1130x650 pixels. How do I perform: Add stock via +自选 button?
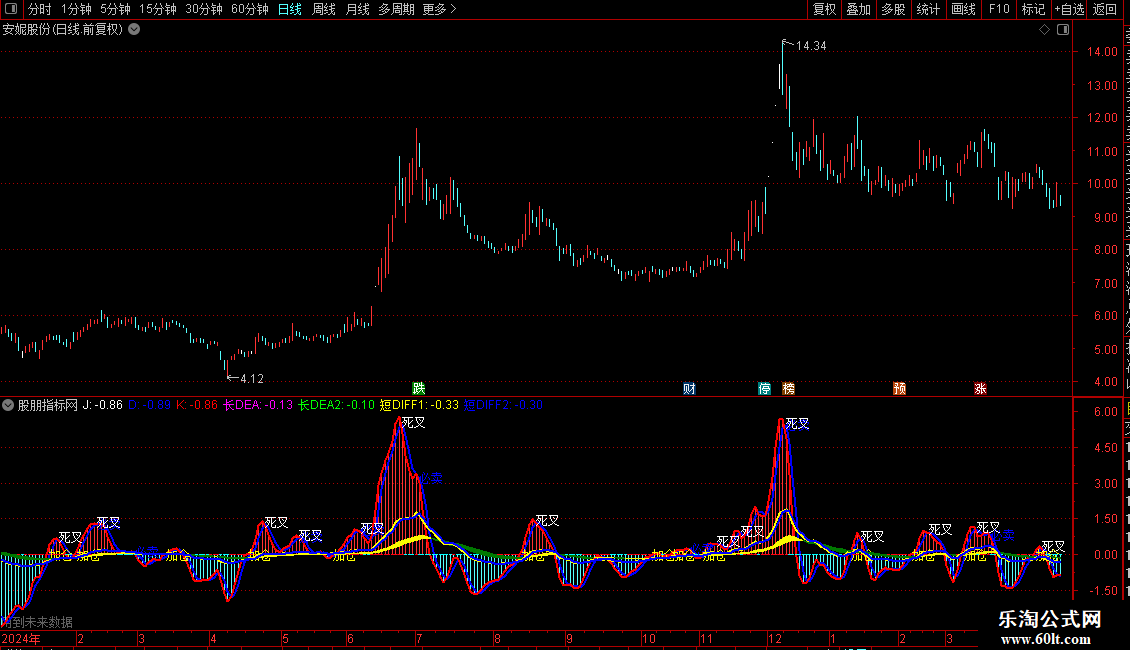tap(1069, 9)
